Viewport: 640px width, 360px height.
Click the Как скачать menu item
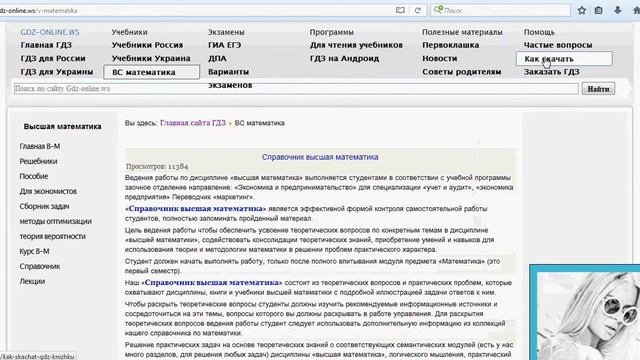tap(564, 59)
